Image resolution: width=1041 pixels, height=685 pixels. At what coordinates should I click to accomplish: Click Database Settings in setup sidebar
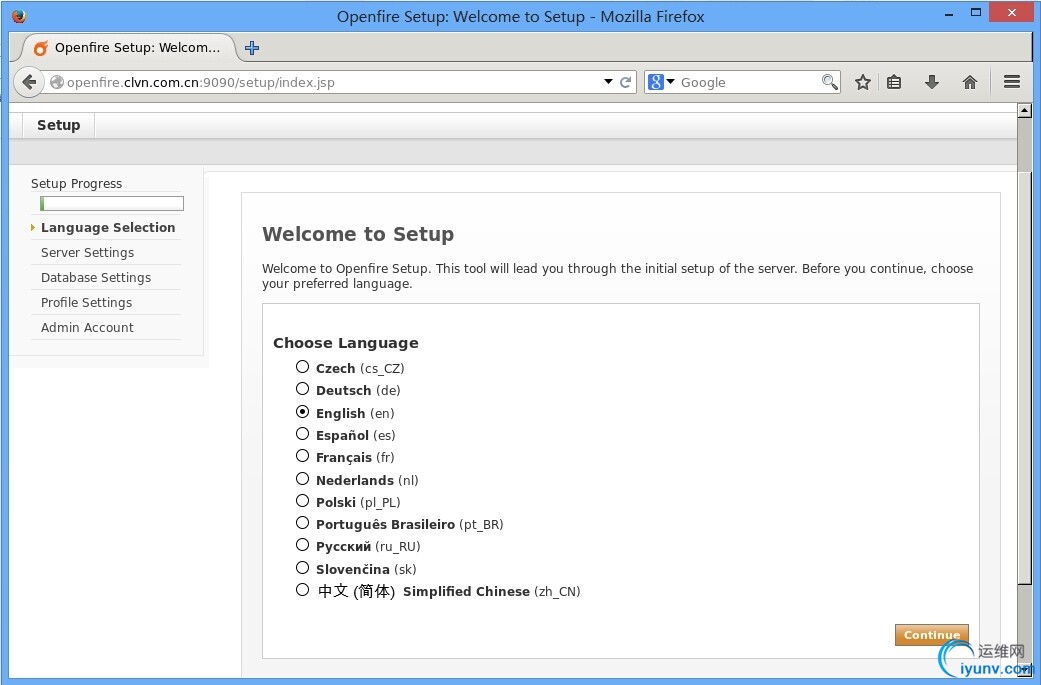96,277
